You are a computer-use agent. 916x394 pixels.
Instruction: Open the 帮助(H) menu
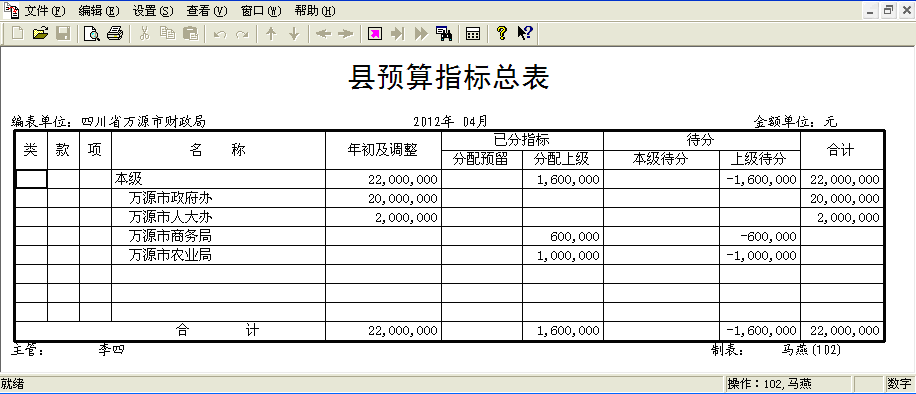coord(315,11)
